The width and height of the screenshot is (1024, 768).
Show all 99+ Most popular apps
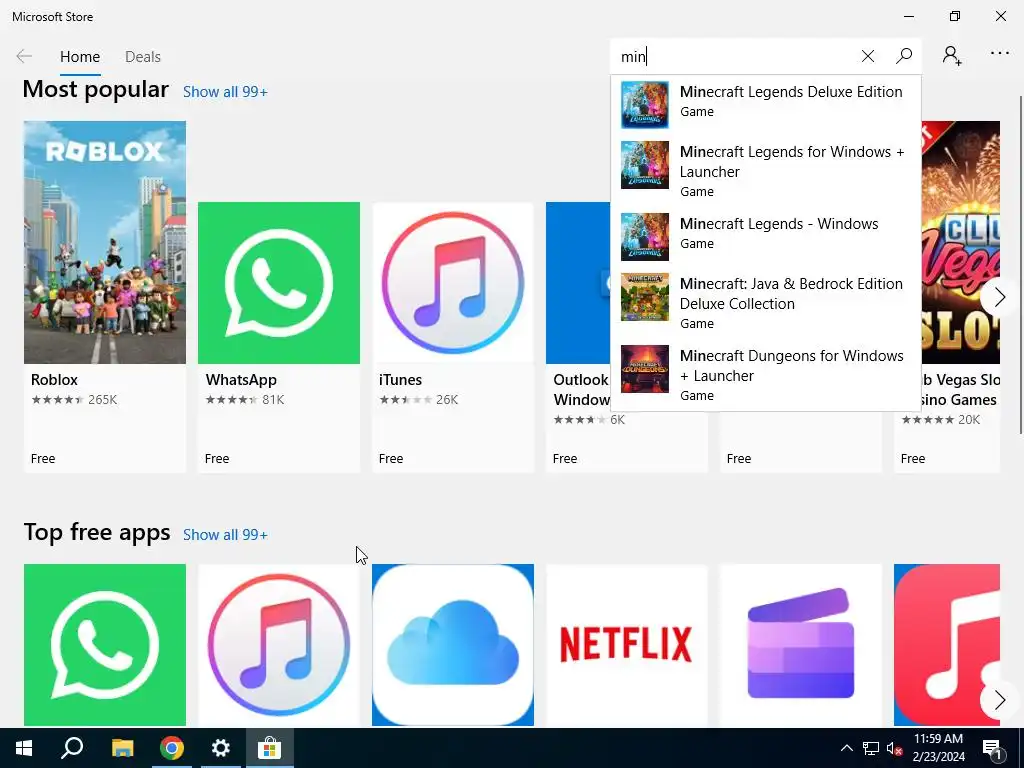click(225, 92)
